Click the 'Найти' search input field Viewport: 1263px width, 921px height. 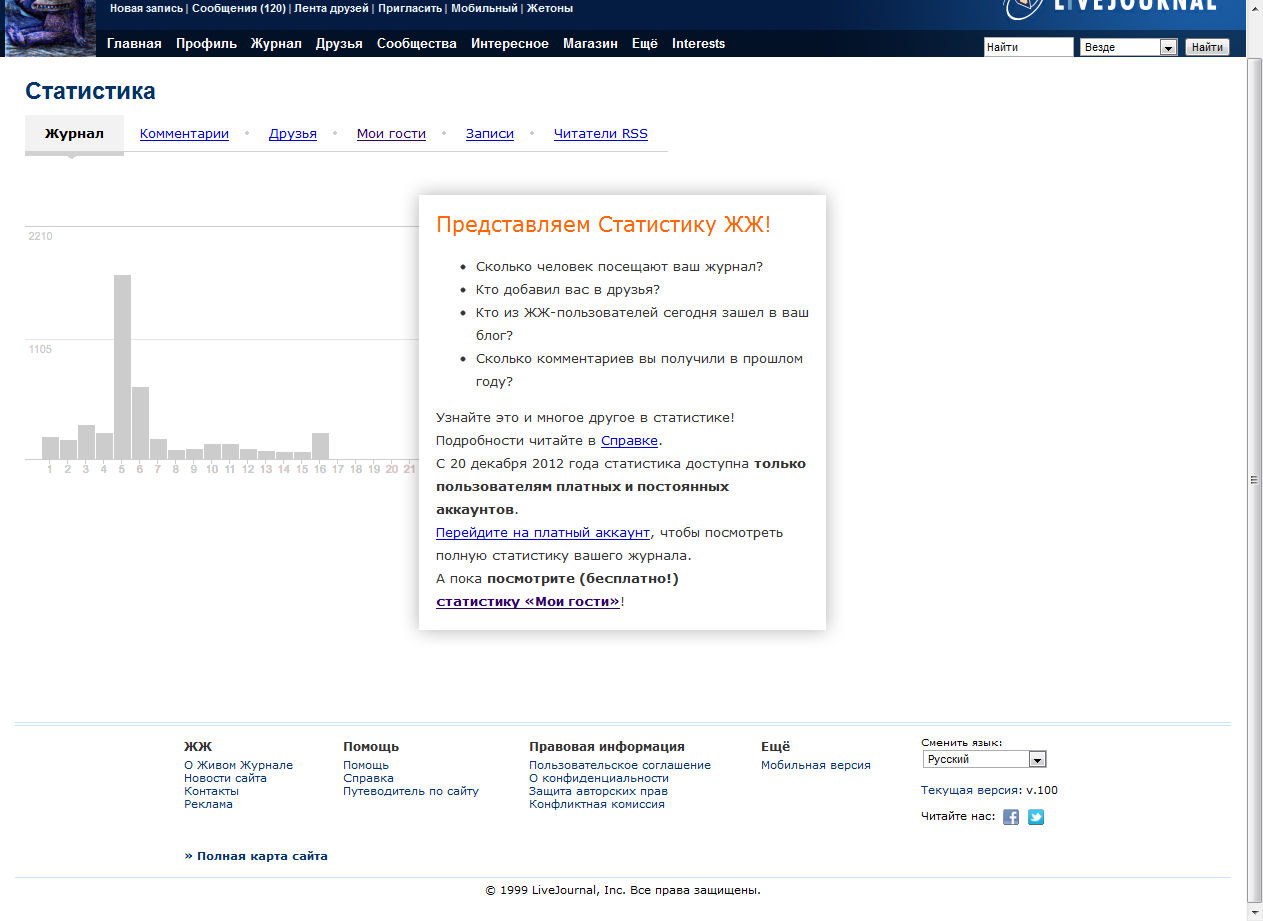[1028, 47]
